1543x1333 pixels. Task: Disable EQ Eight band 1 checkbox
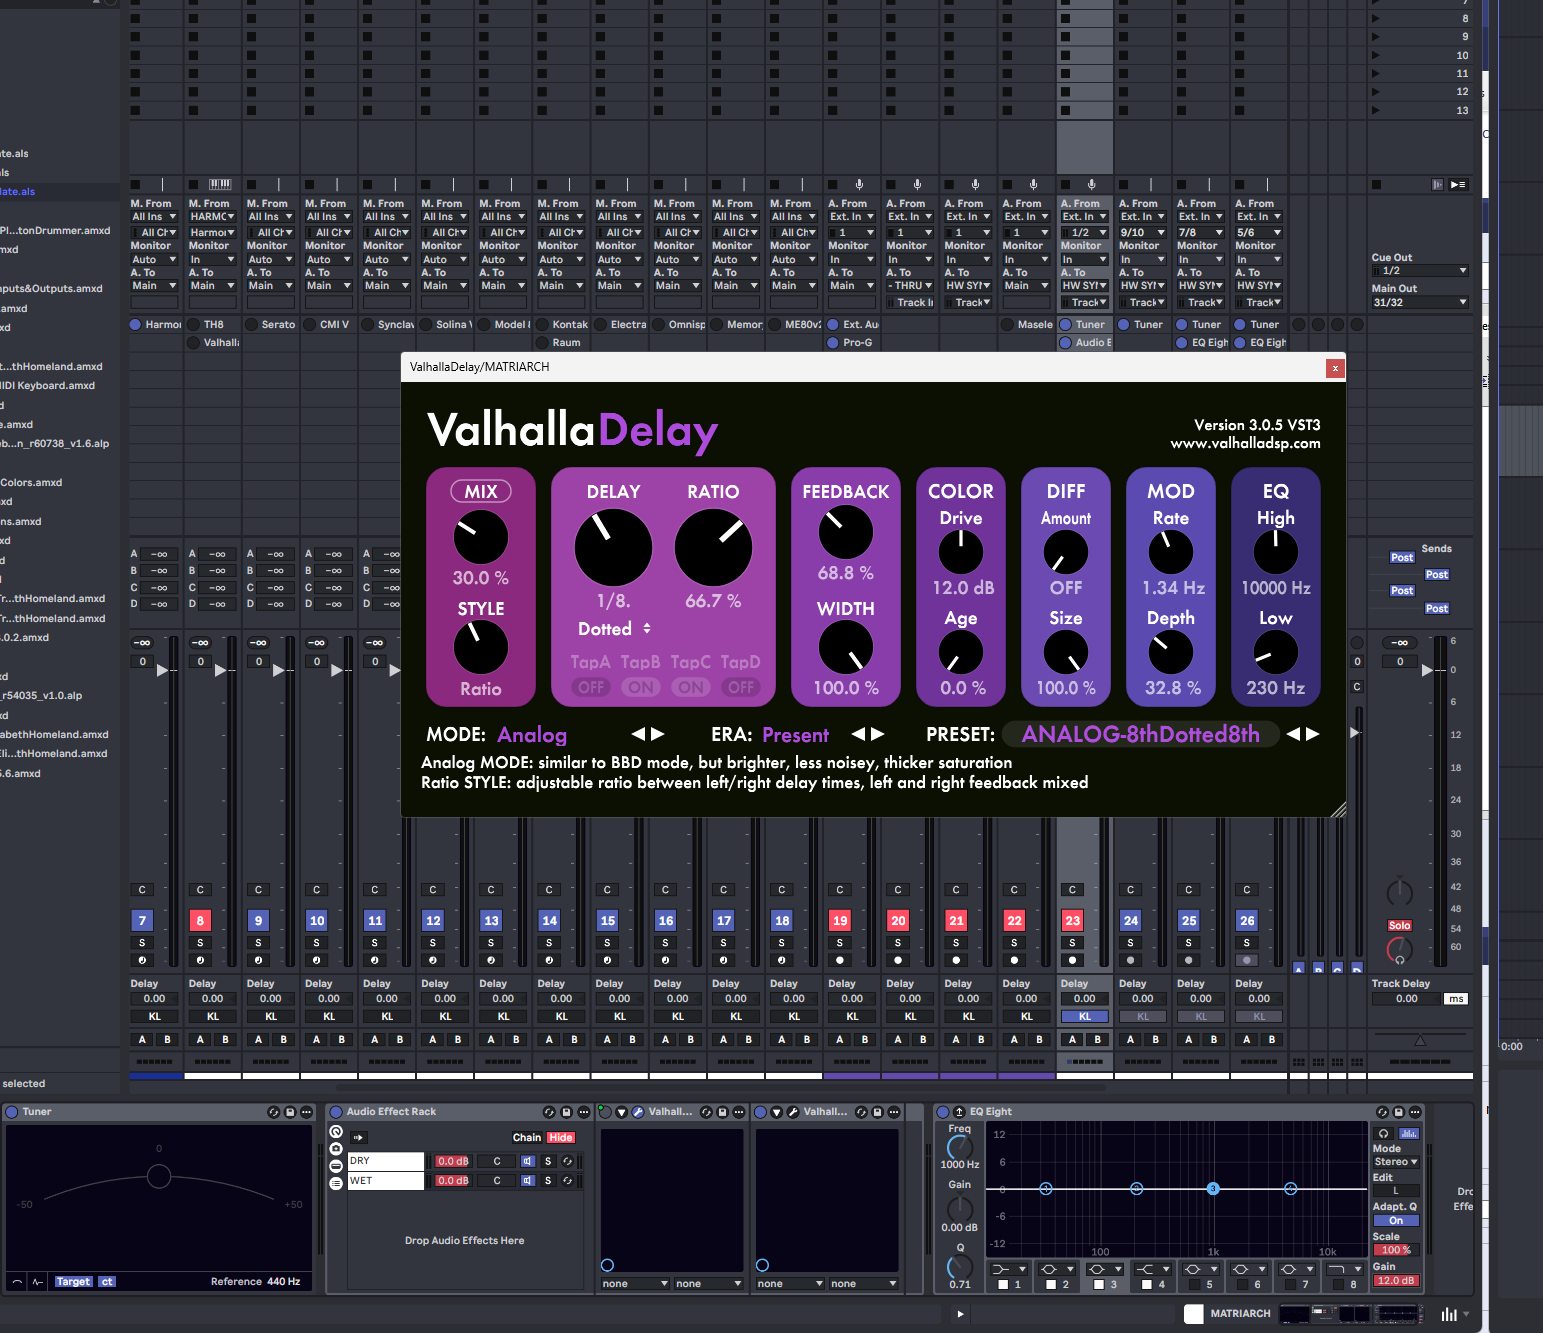click(x=1003, y=1285)
